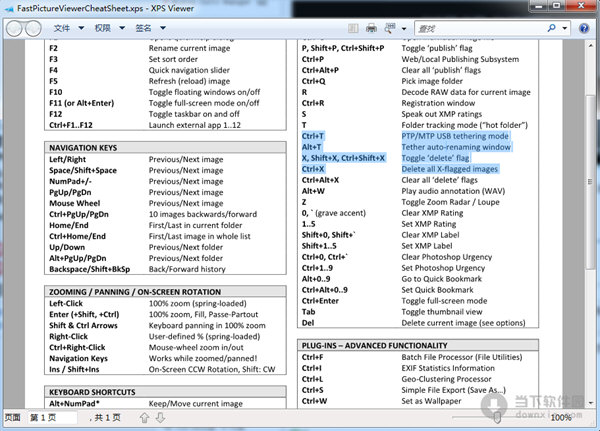Image resolution: width=600 pixels, height=431 pixels.
Task: Click 'Go to Quick Bookmark' text
Action: [x=442, y=279]
